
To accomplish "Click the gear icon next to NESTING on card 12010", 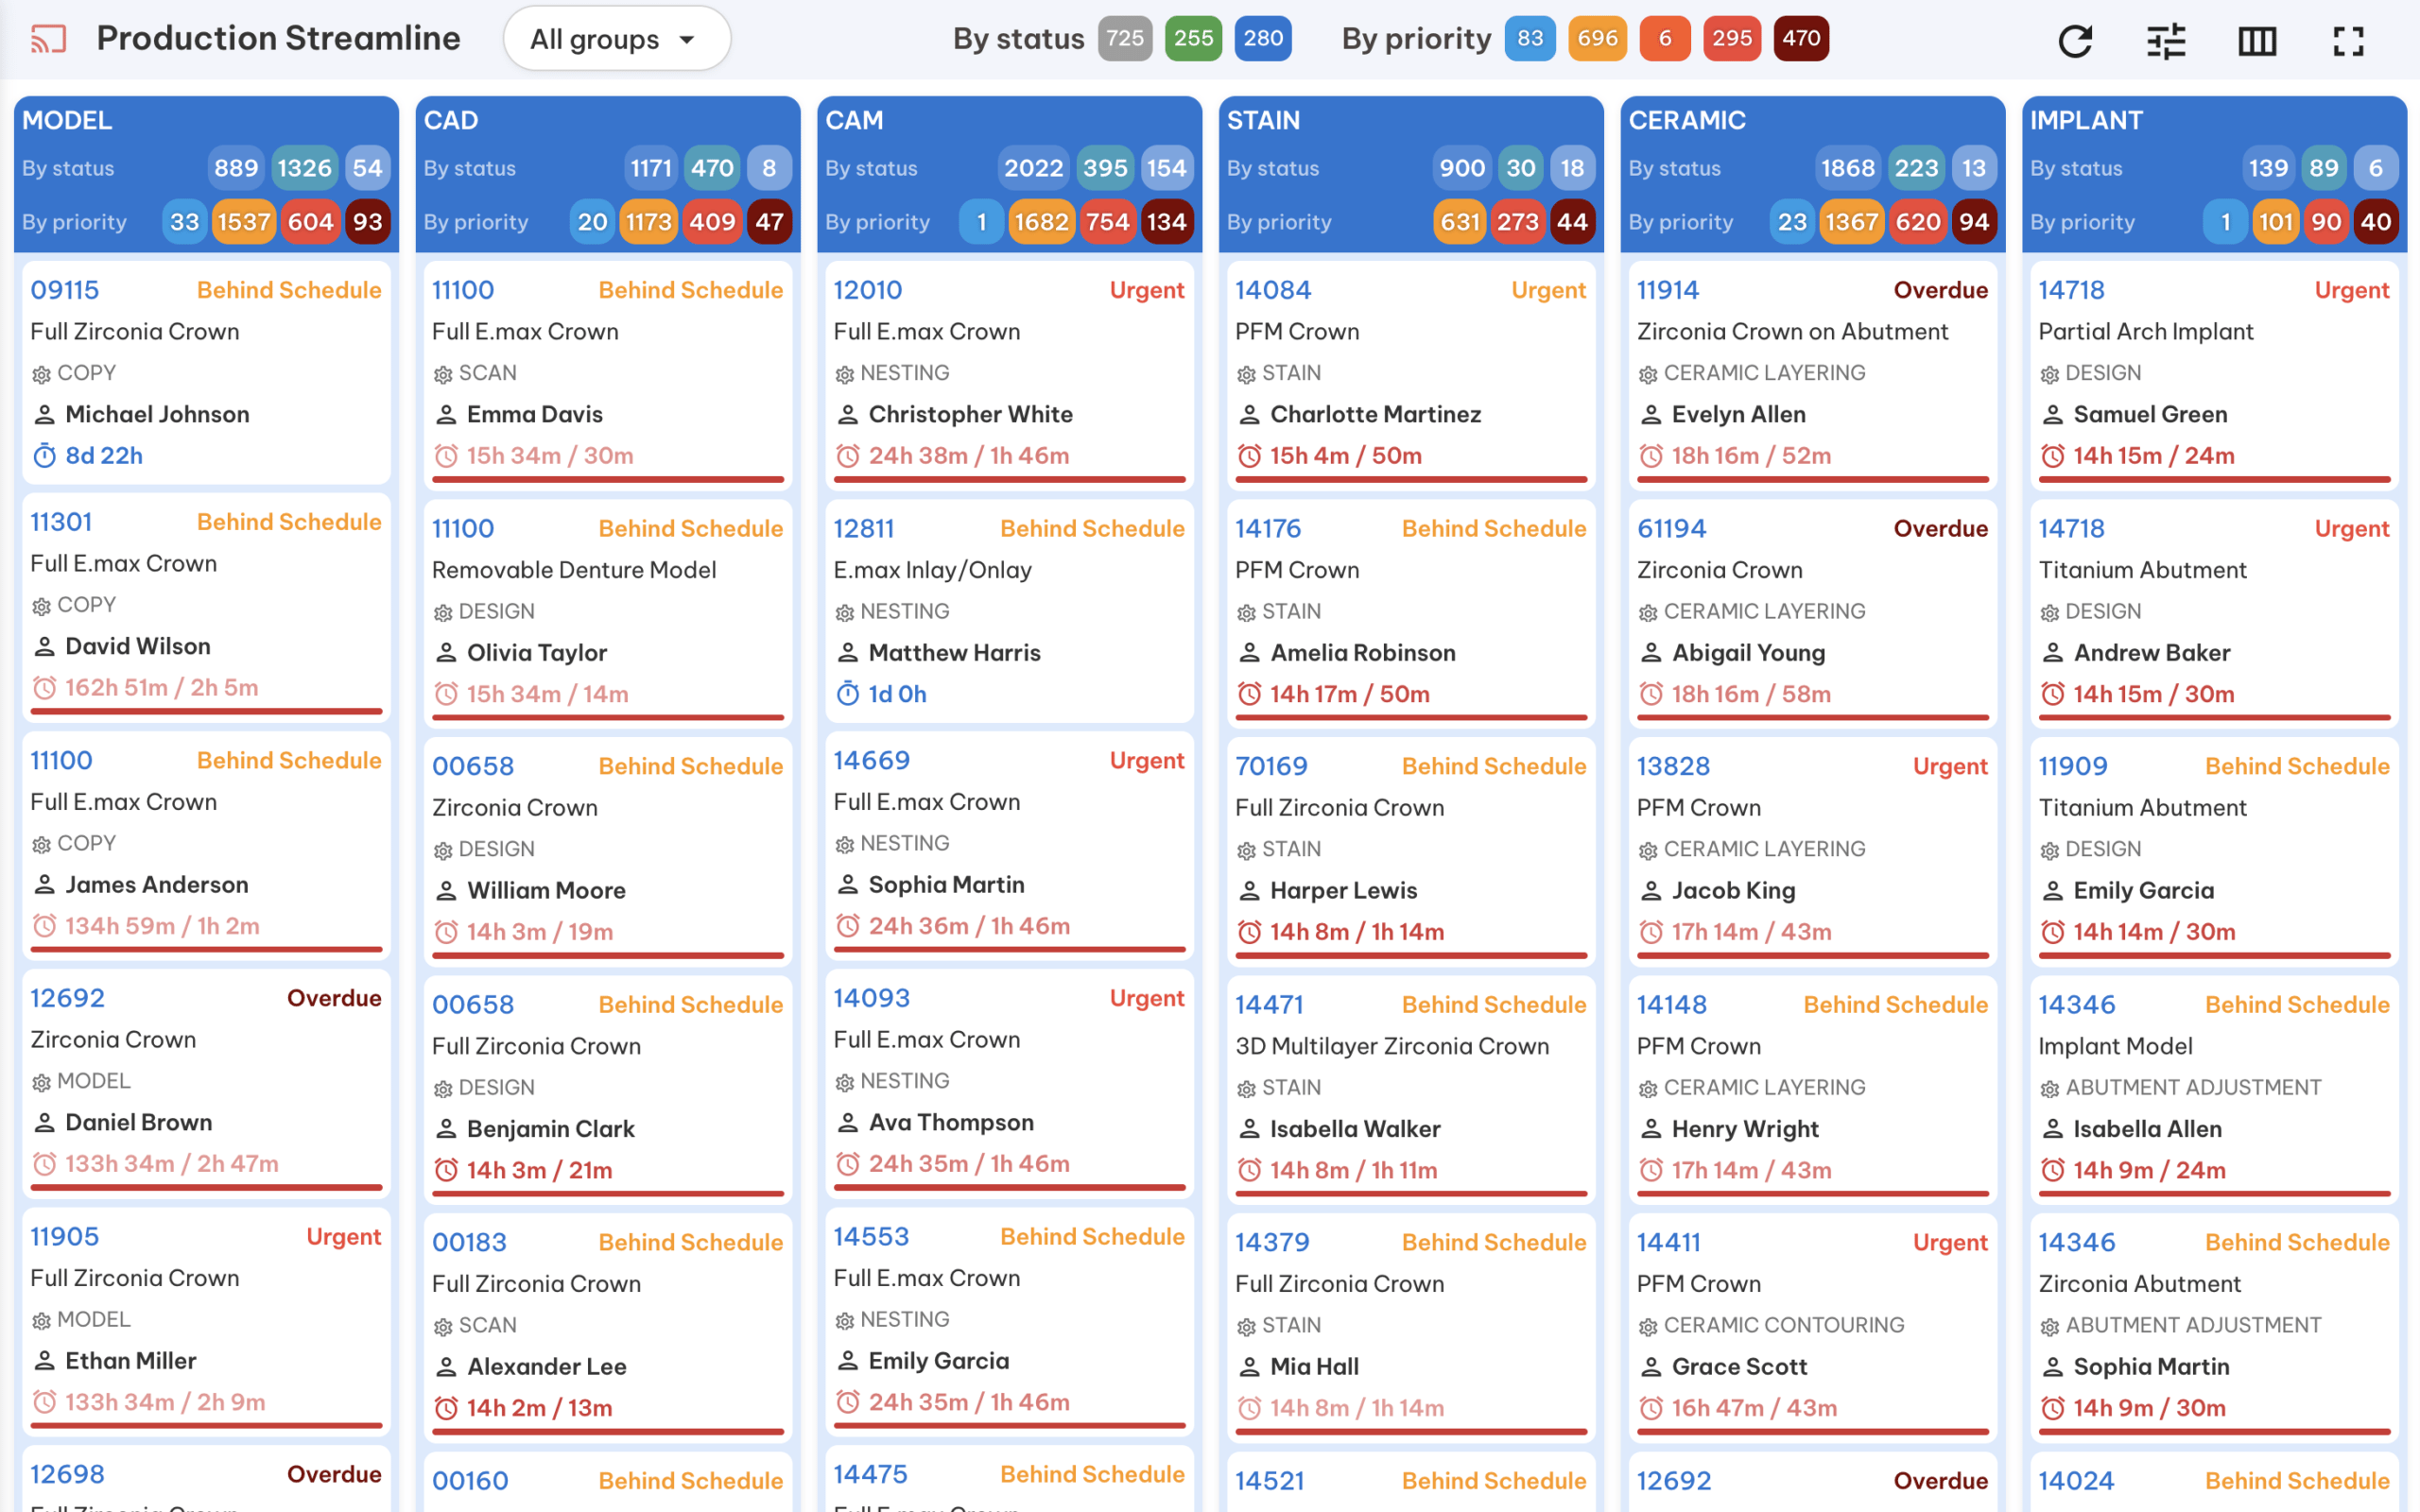I will (x=845, y=374).
